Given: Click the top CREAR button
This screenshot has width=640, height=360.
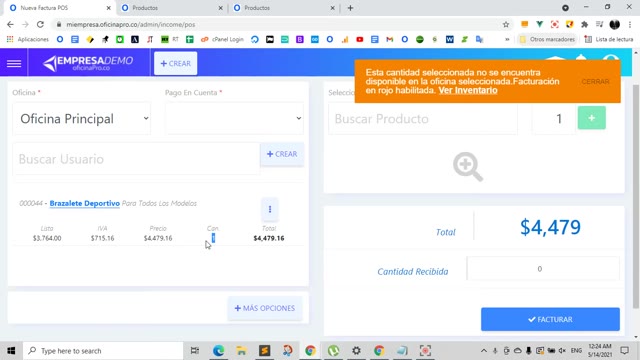Looking at the screenshot, I should [x=176, y=63].
